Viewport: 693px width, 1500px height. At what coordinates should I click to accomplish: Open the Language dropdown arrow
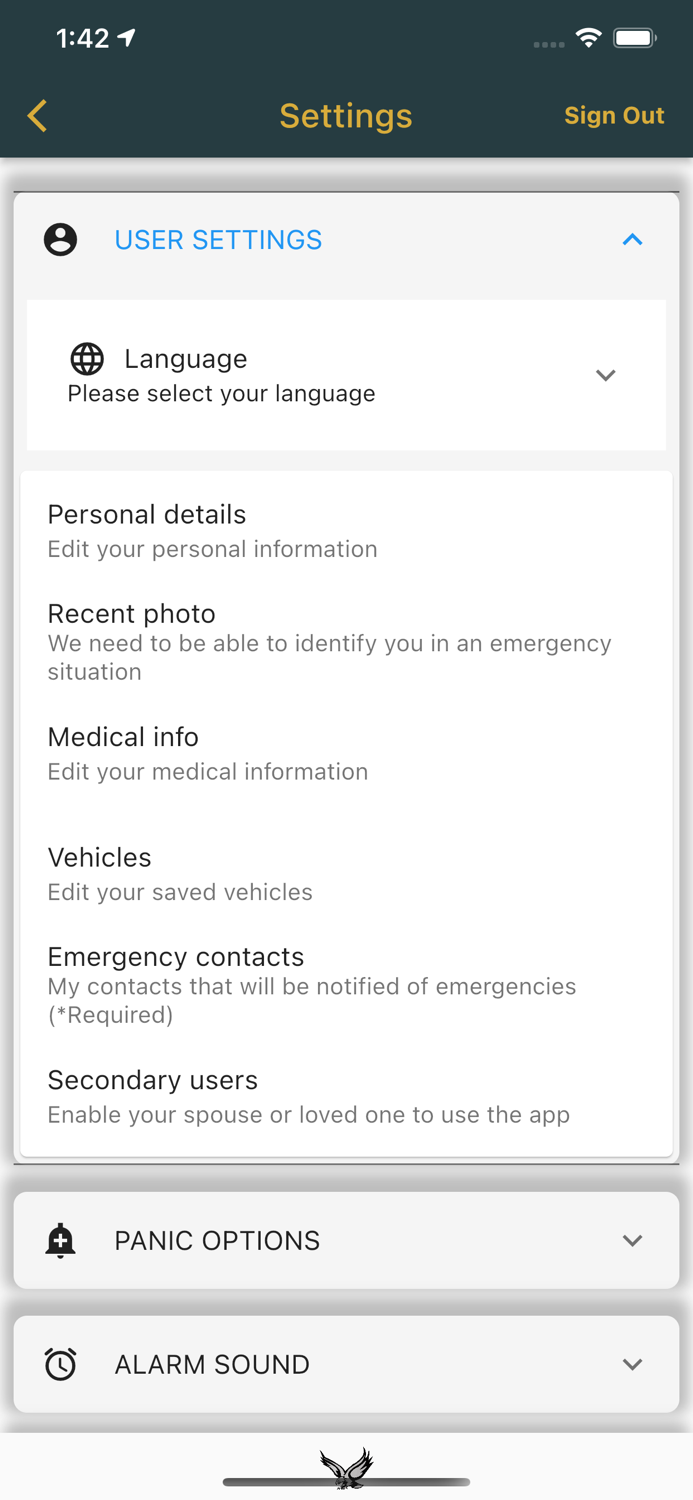coord(605,375)
